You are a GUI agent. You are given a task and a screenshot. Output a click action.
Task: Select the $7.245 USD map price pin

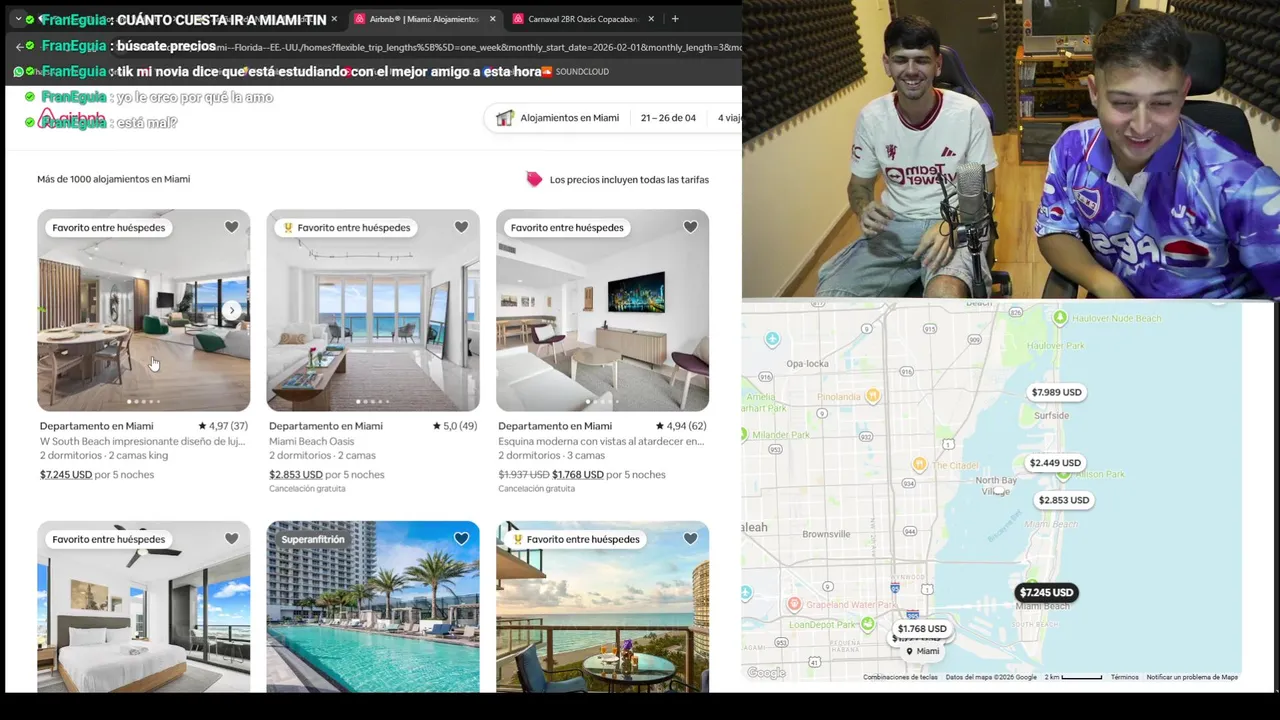click(1046, 592)
